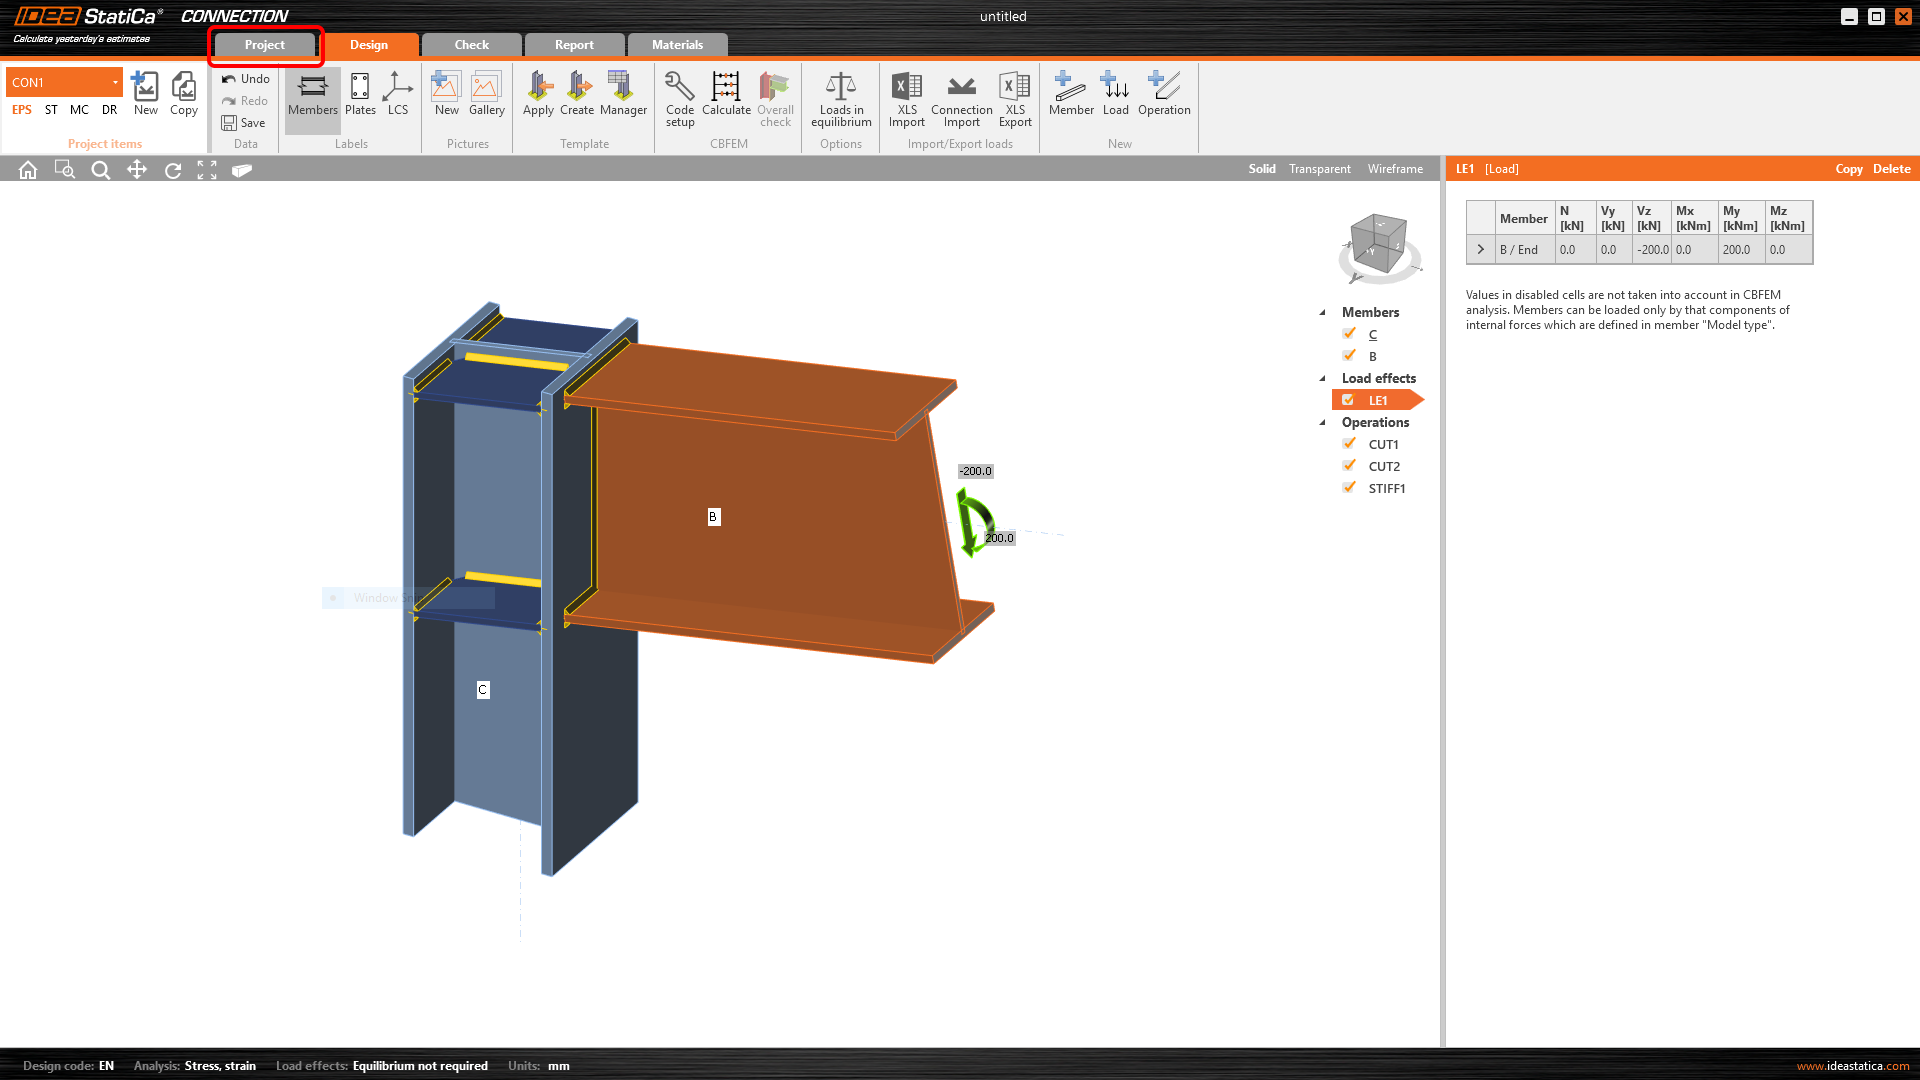Switch view mode to Wireframe
The width and height of the screenshot is (1920, 1080).
tap(1395, 169)
